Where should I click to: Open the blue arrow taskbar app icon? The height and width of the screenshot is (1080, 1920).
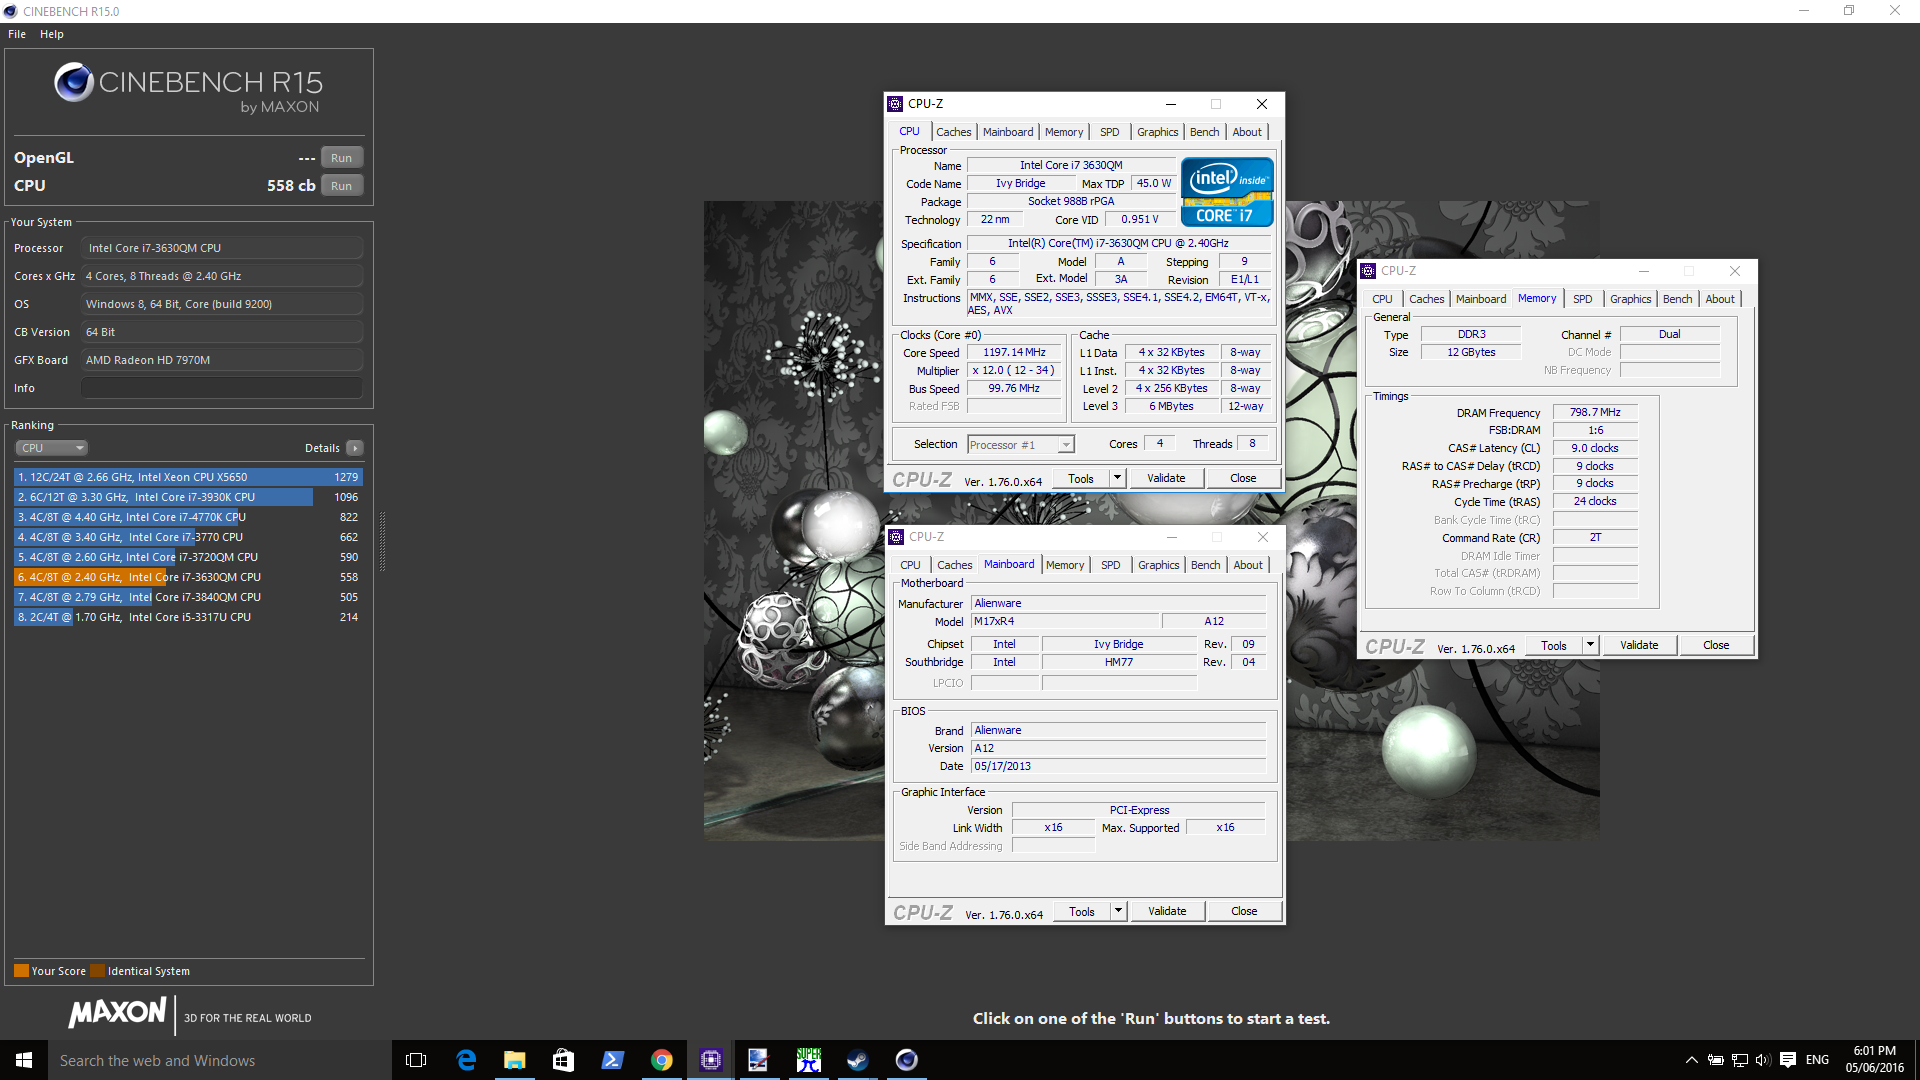coord(612,1060)
